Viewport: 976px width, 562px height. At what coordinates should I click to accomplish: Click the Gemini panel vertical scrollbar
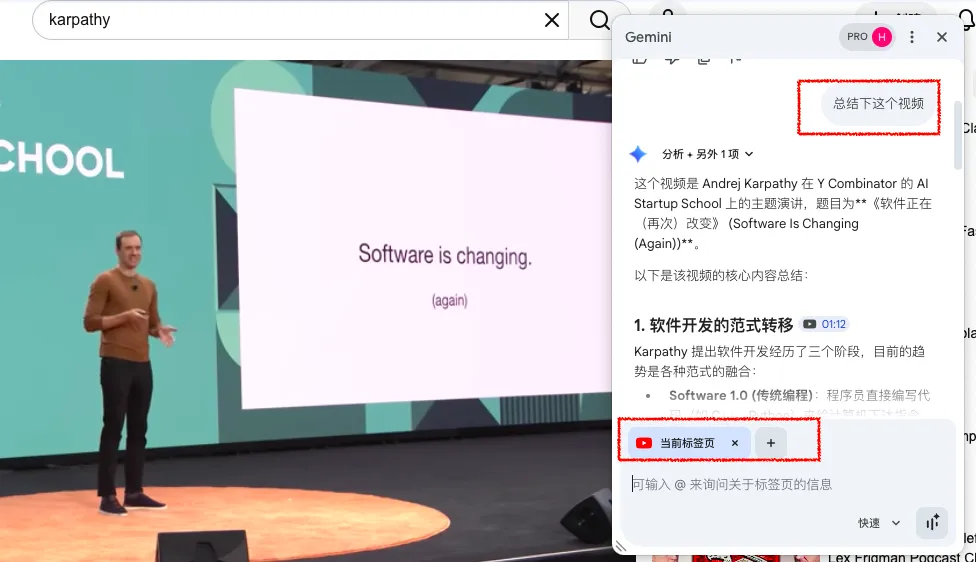click(957, 134)
